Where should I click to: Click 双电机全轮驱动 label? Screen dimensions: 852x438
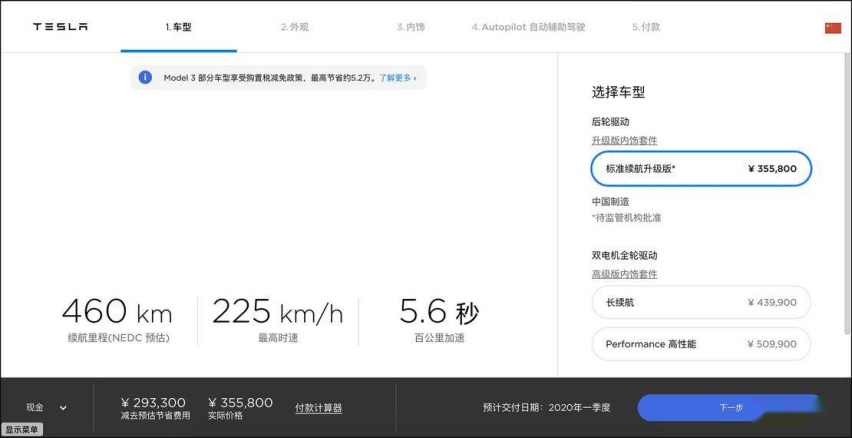tap(624, 255)
